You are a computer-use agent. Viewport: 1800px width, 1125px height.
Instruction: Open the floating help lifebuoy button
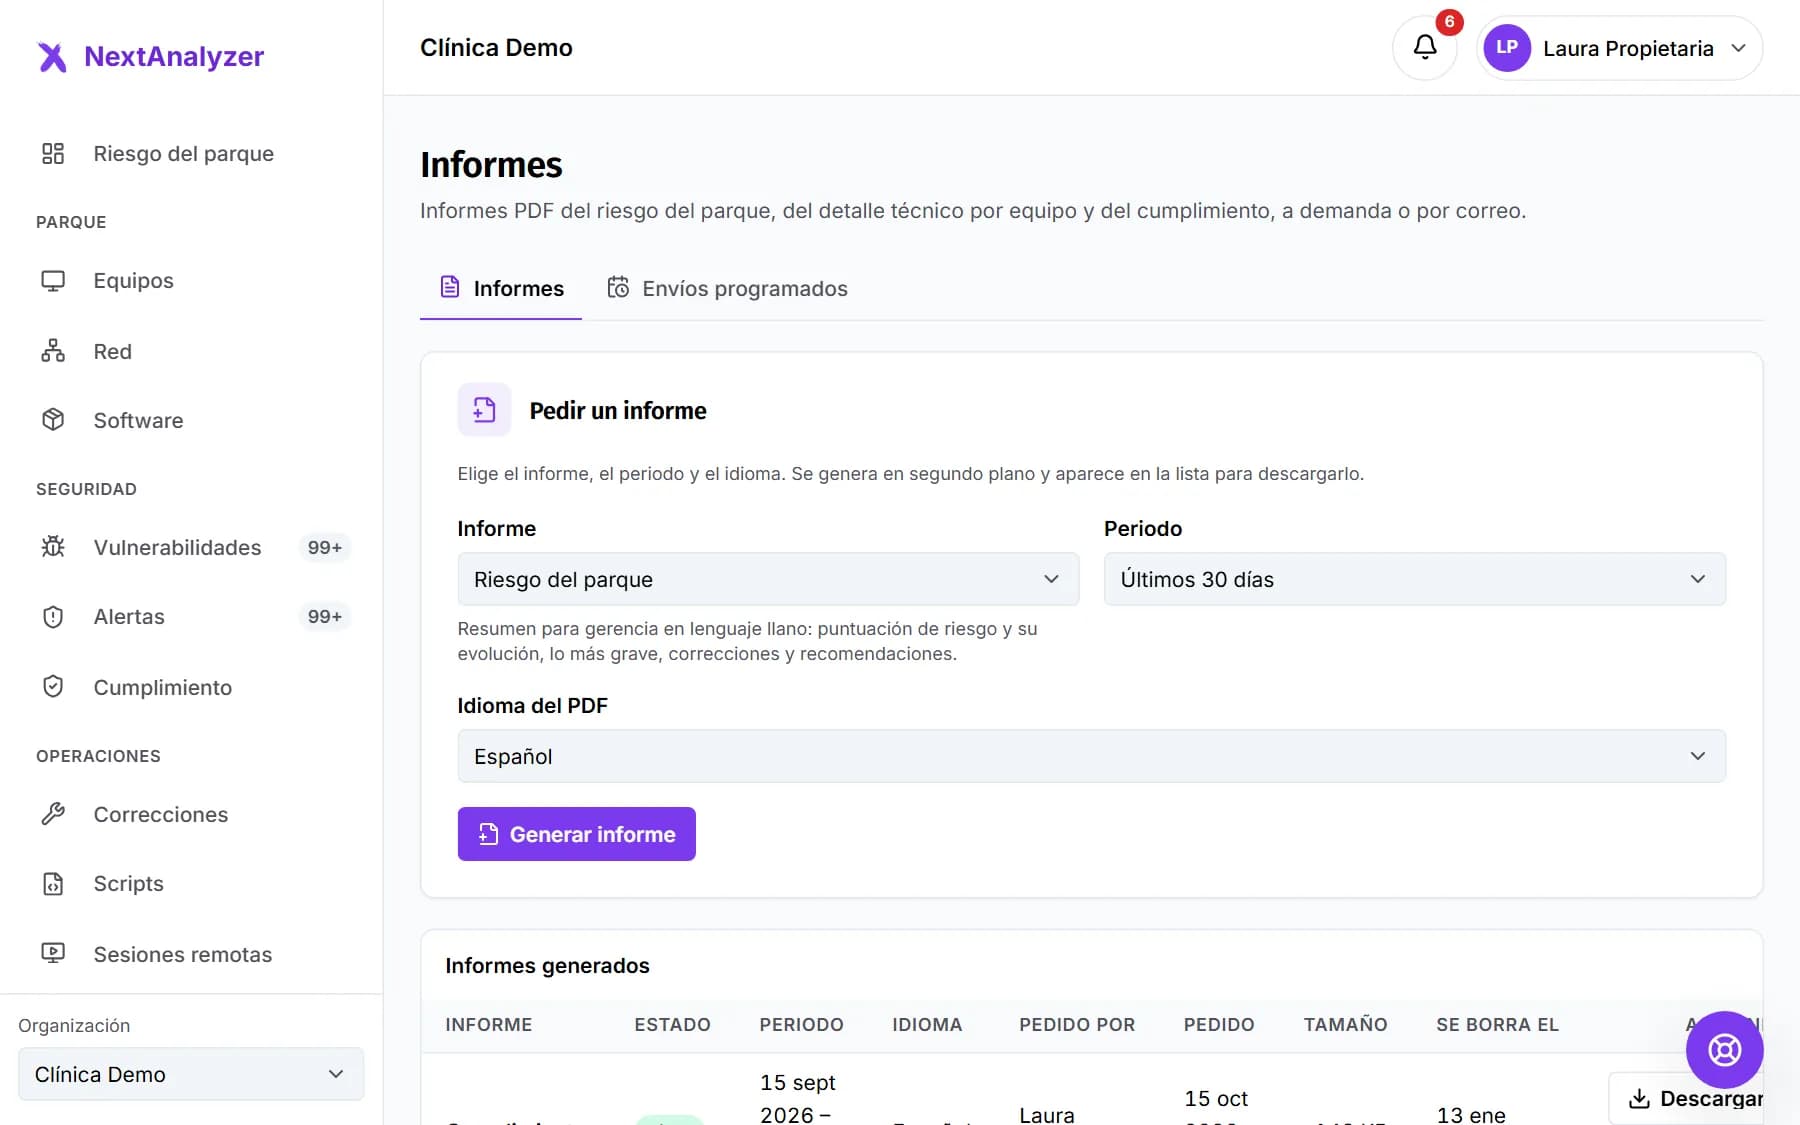tap(1724, 1050)
